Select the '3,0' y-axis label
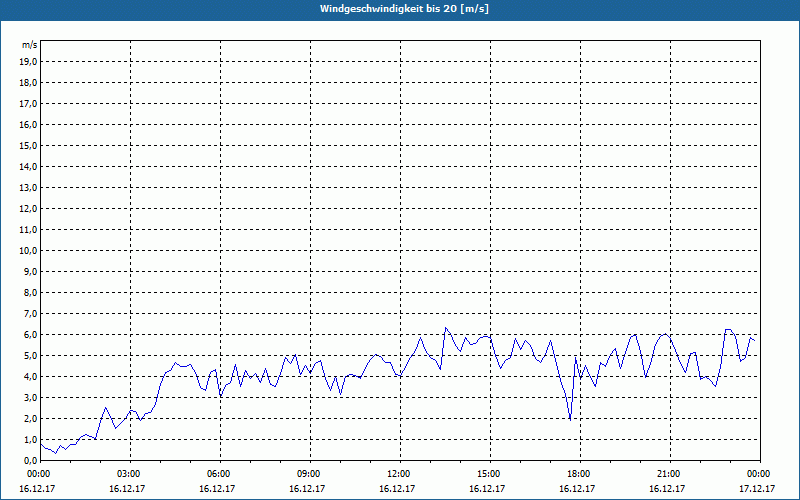Viewport: 800px width, 500px height. point(30,397)
